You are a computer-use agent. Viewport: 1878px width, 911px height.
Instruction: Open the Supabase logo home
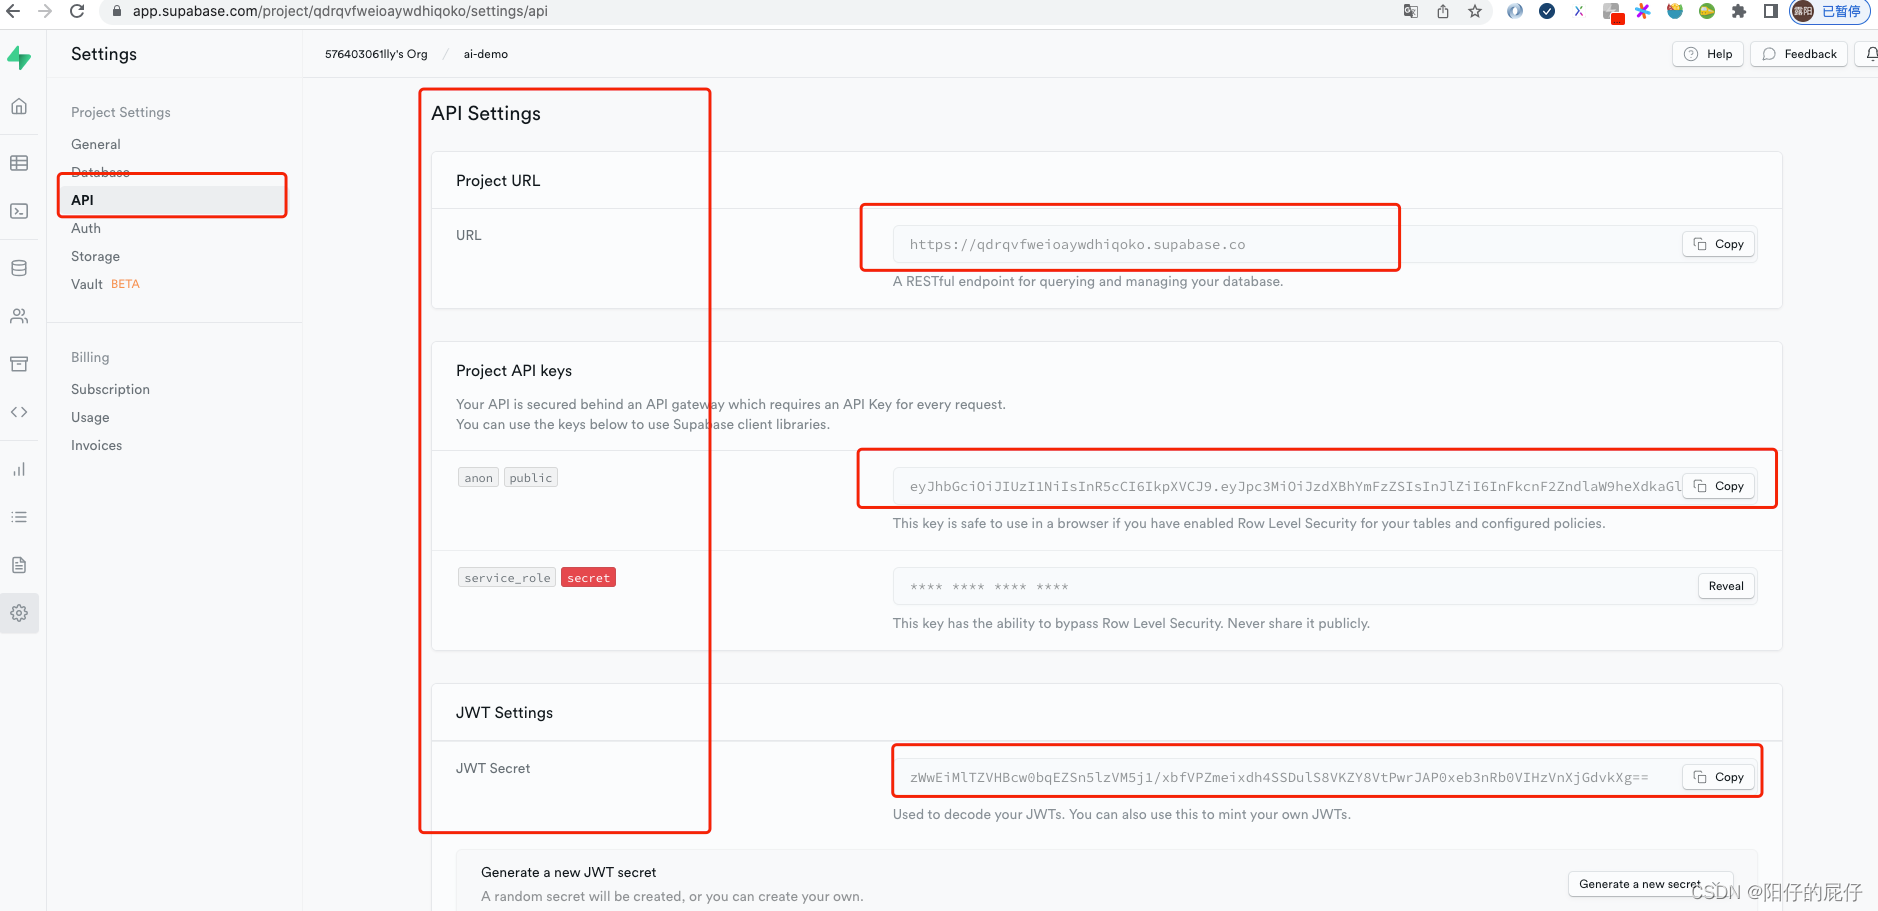pos(19,58)
